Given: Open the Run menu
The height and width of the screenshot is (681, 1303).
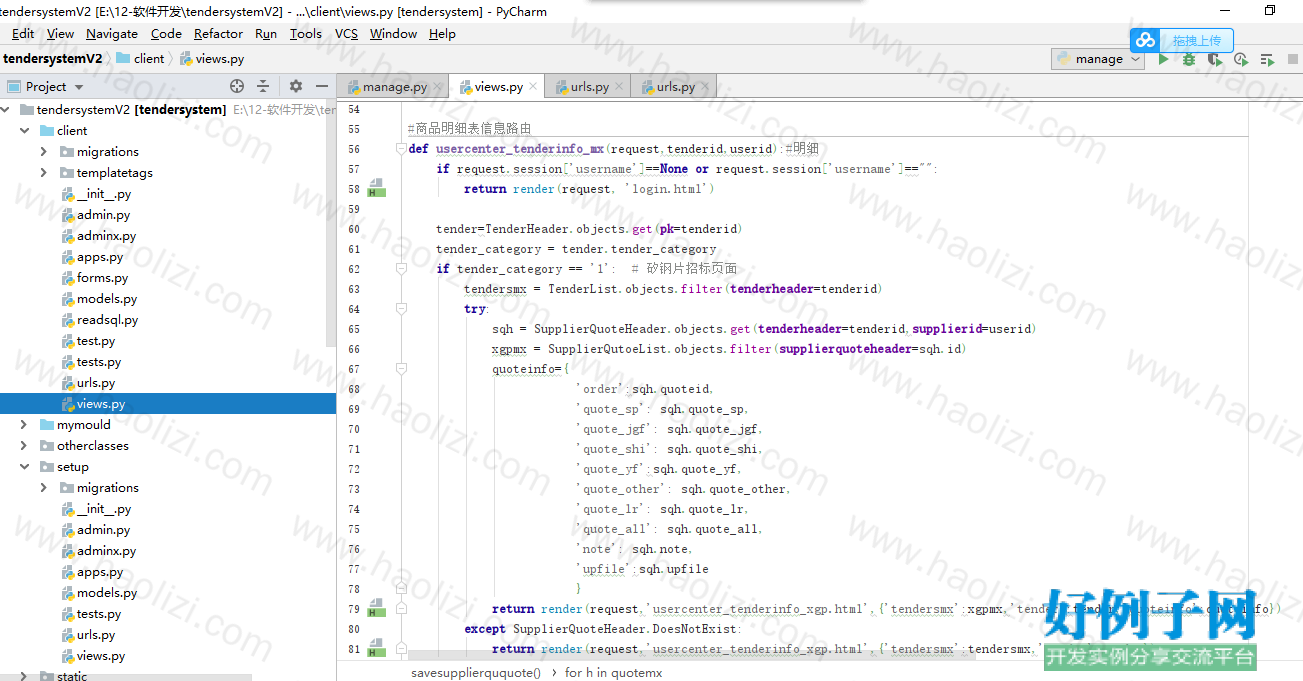Looking at the screenshot, I should coord(266,33).
